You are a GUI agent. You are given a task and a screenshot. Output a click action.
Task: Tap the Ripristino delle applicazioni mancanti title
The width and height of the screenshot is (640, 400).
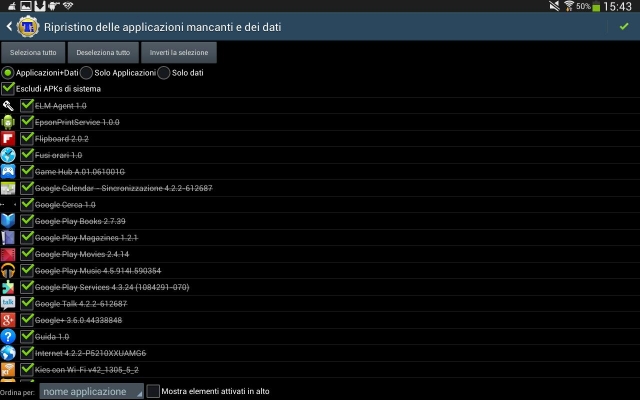(x=162, y=27)
